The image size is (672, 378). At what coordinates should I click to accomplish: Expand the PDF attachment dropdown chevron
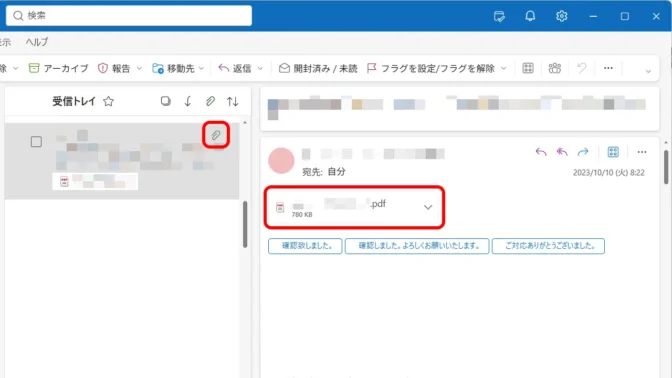coord(428,207)
